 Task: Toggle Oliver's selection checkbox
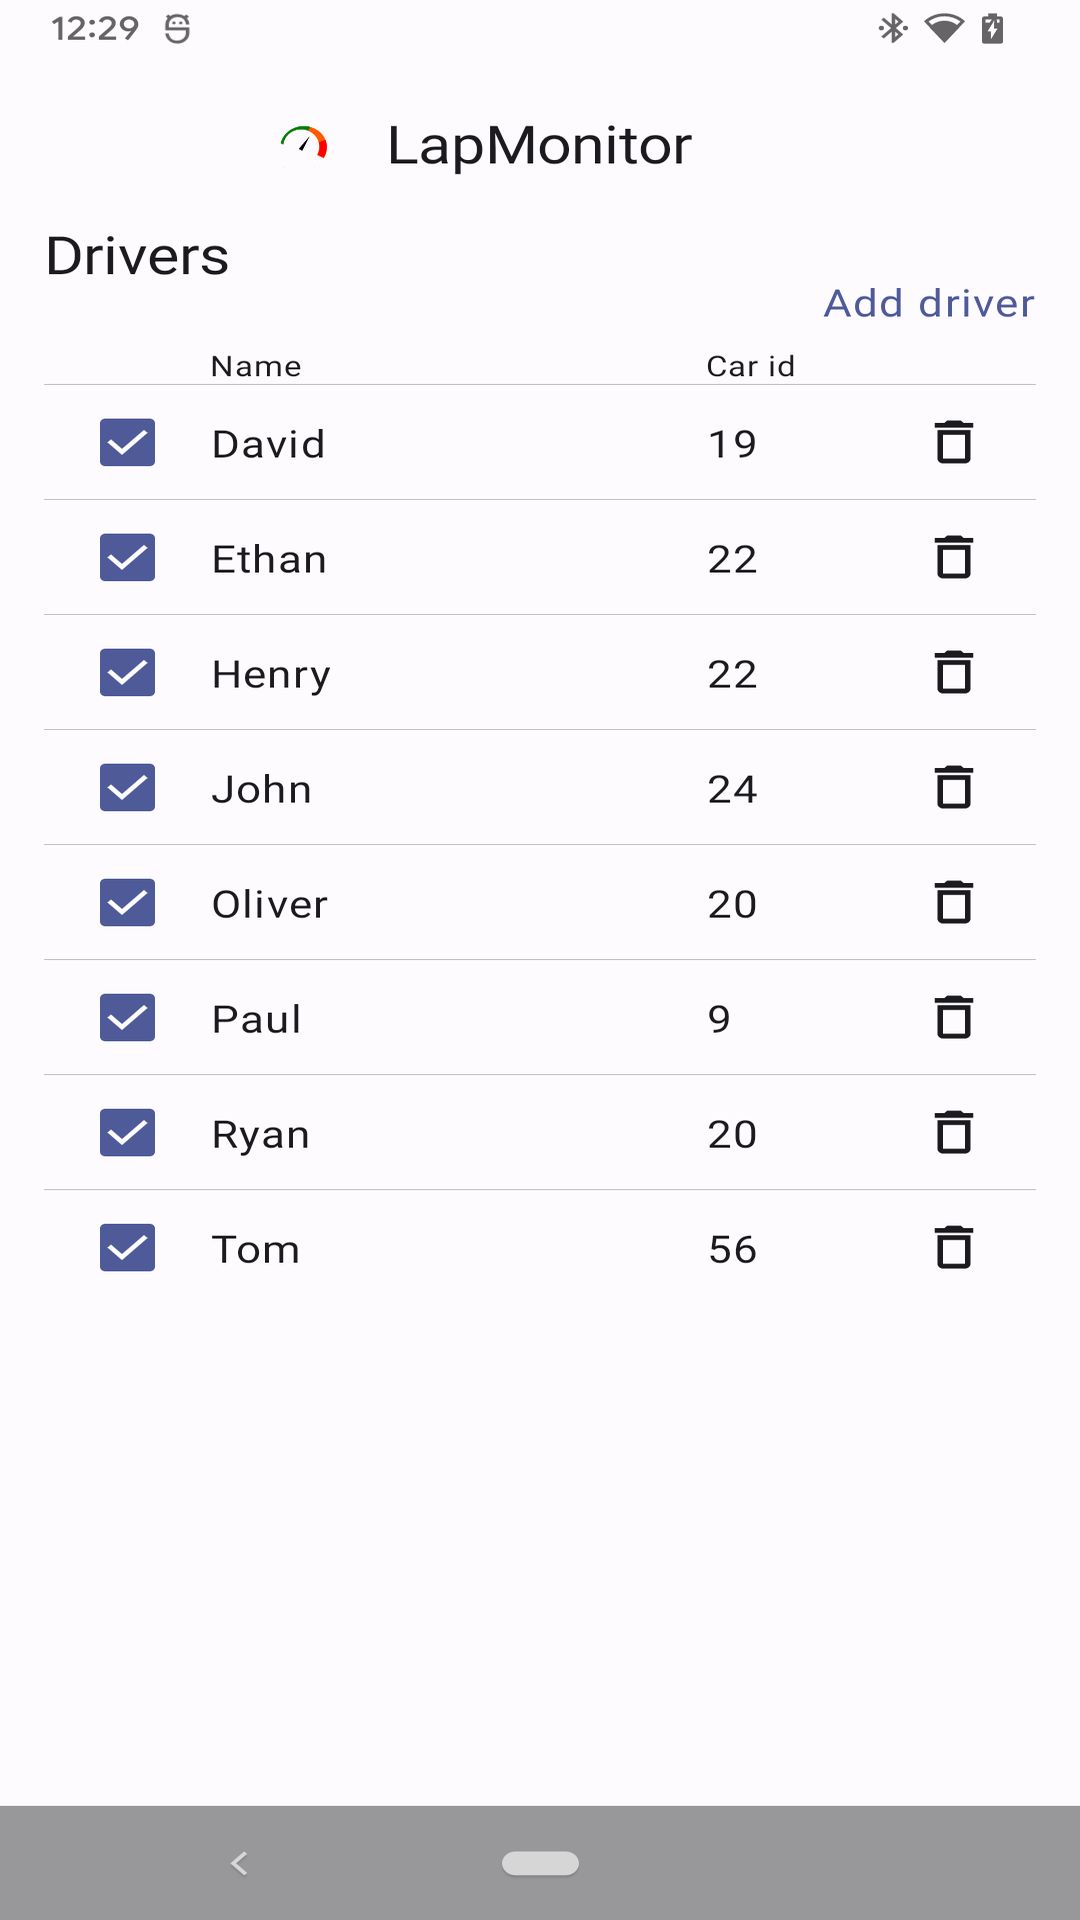127,902
